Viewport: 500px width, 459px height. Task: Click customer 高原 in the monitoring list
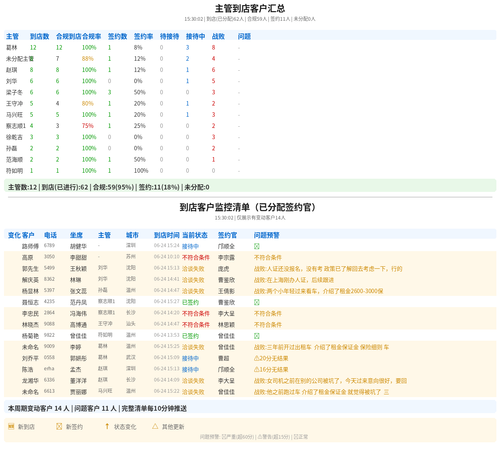27,258
